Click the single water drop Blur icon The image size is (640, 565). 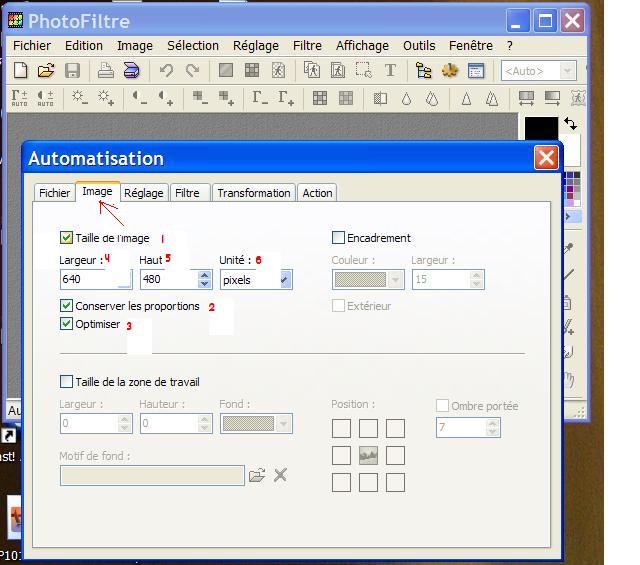pos(406,98)
